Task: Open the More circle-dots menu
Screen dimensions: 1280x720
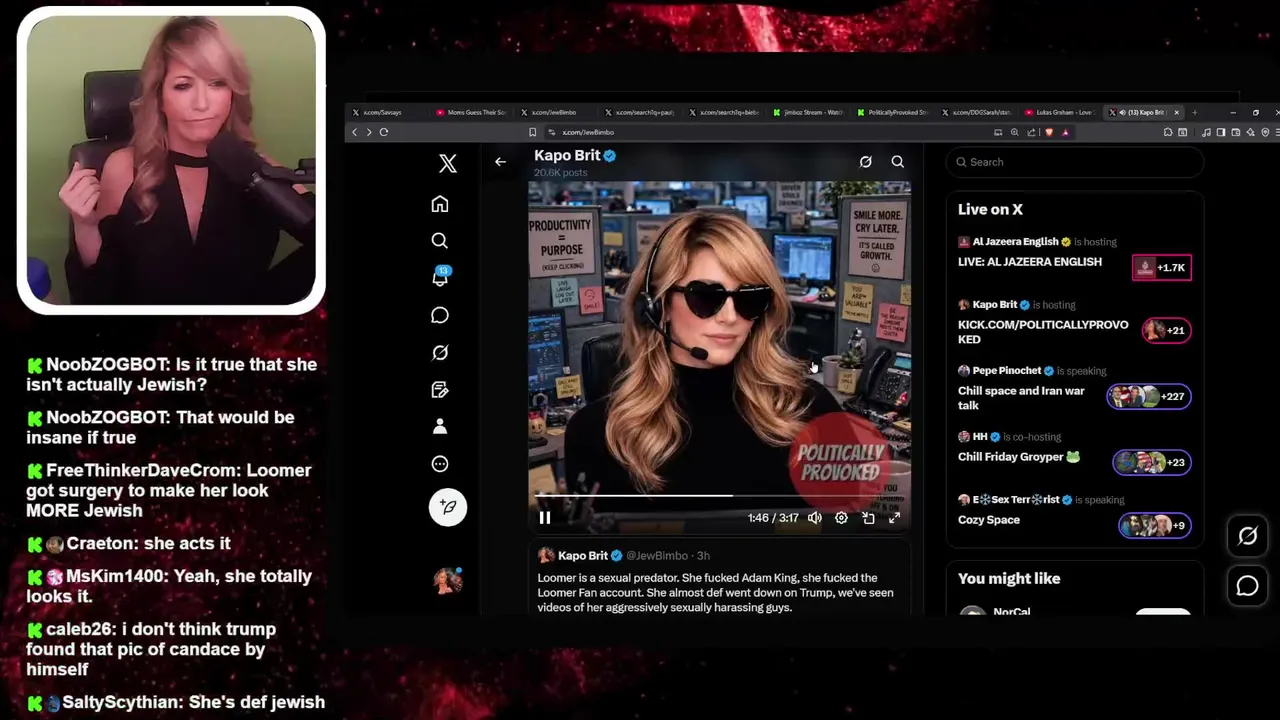Action: (x=440, y=464)
